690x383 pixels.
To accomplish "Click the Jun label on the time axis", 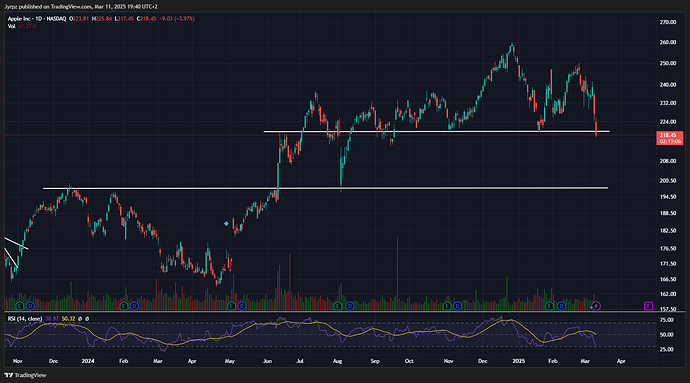I will [x=267, y=361].
